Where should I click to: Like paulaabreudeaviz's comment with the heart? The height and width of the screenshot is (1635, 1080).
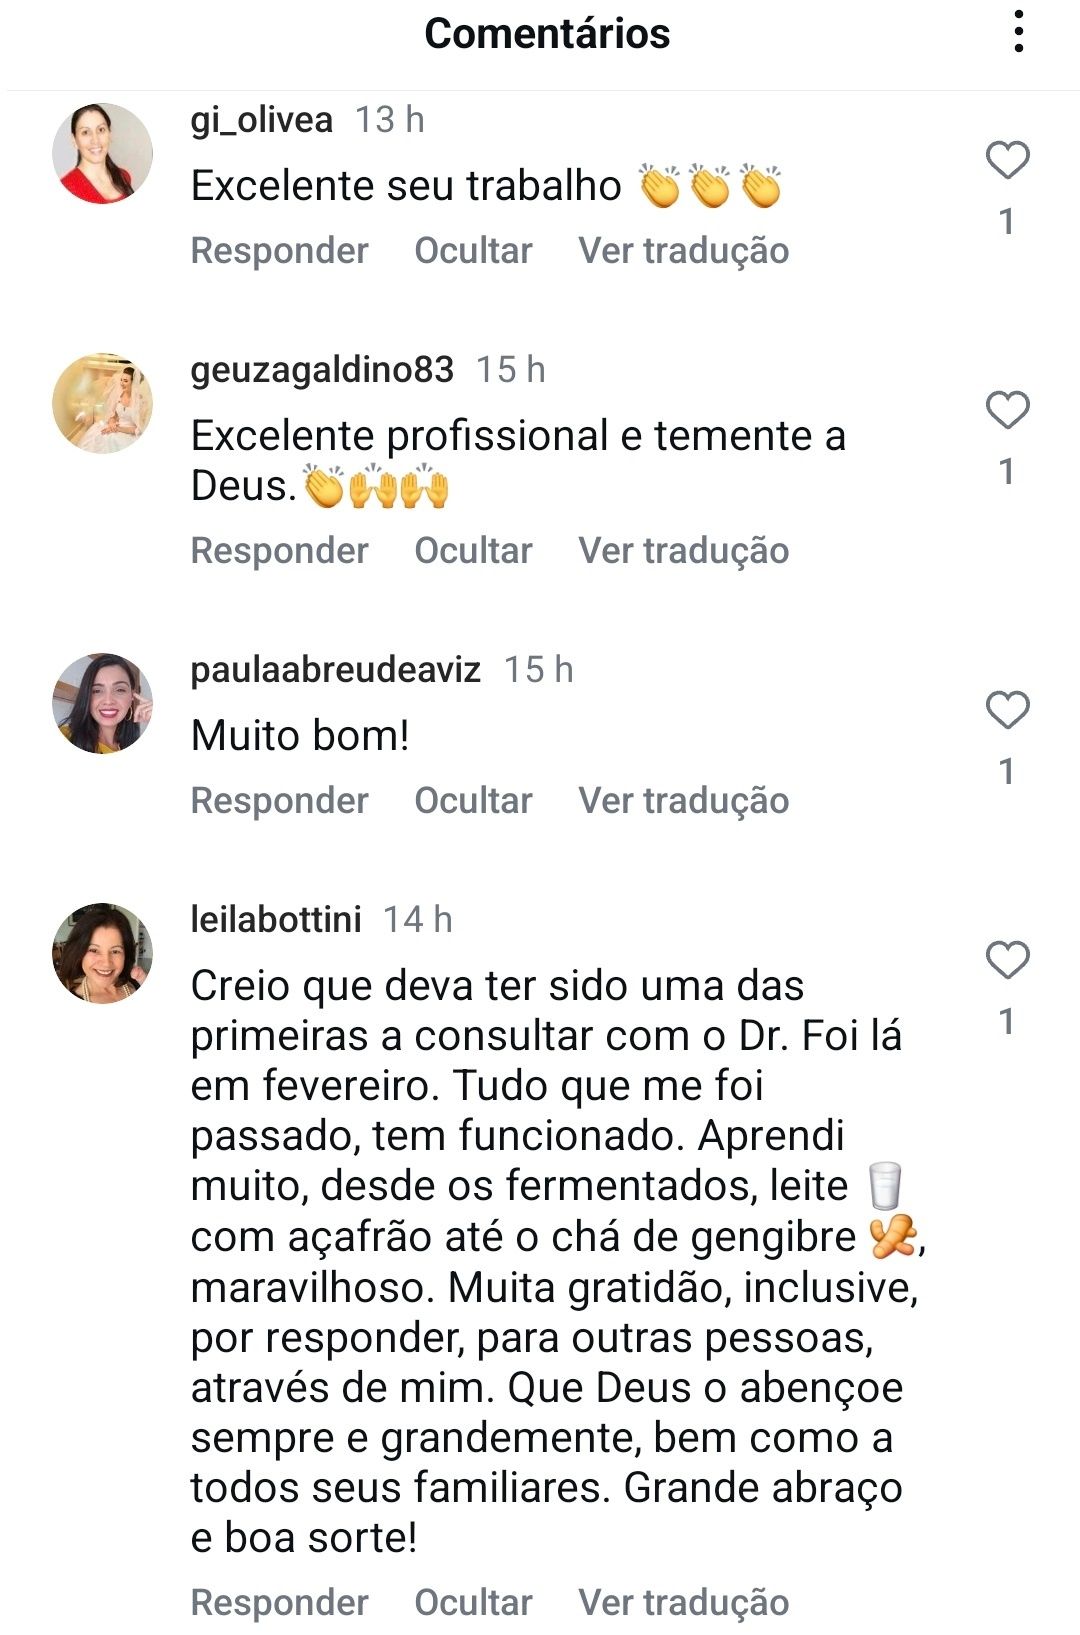point(1007,711)
